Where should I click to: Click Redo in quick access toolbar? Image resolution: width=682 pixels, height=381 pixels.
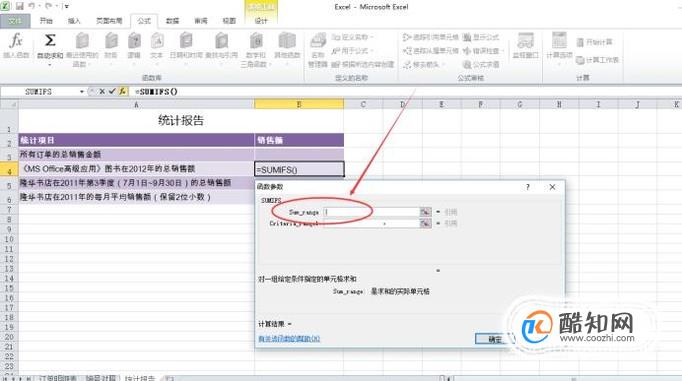tap(48, 6)
